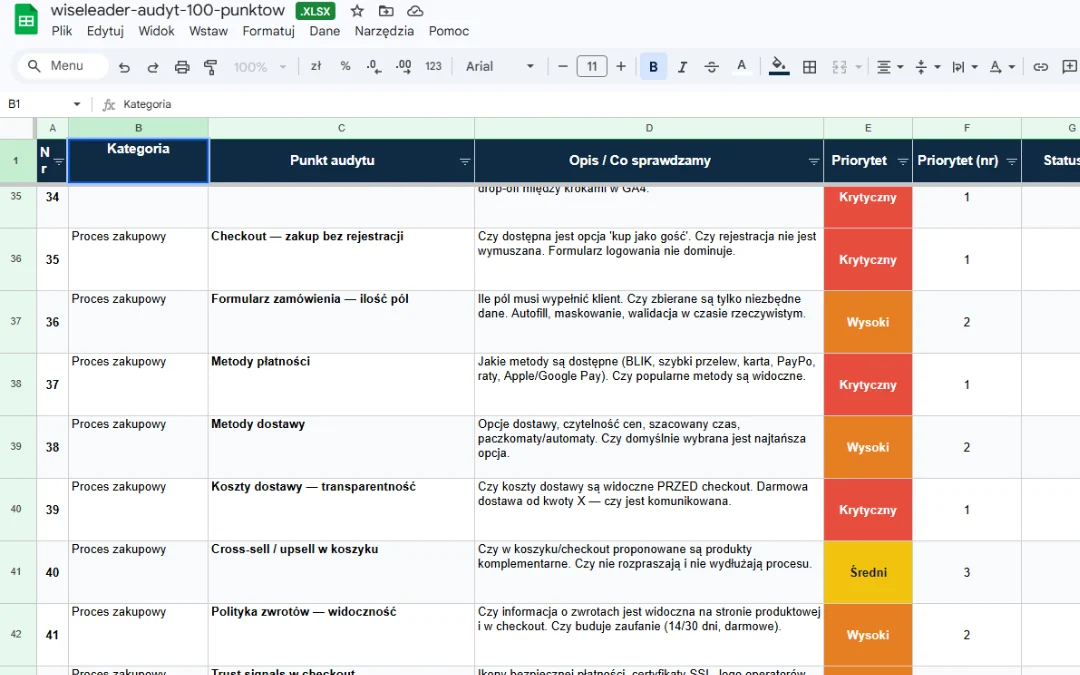
Task: Select the cell 'Metody płatności'
Action: [x=342, y=384]
